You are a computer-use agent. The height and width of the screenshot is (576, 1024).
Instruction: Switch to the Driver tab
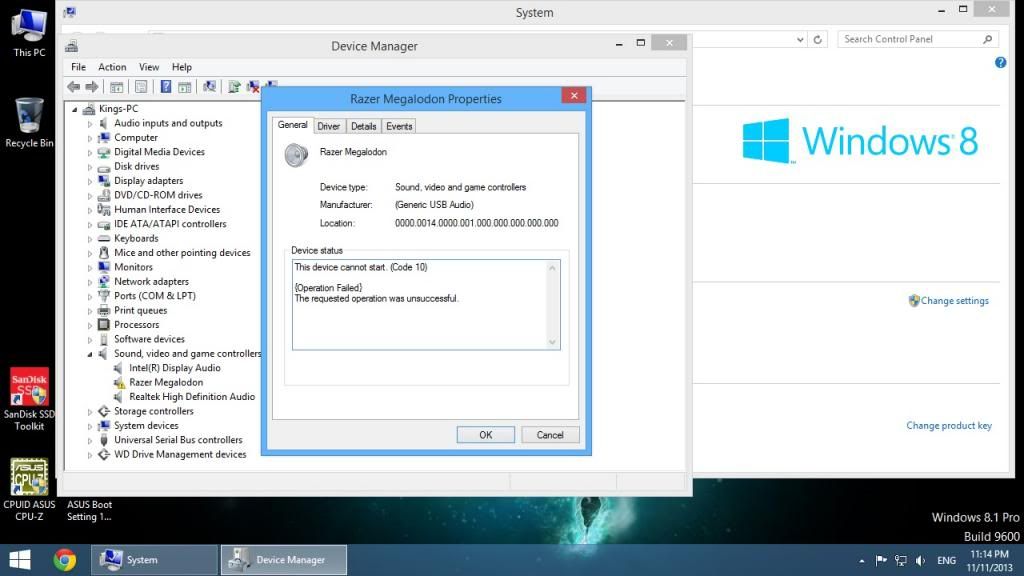328,126
